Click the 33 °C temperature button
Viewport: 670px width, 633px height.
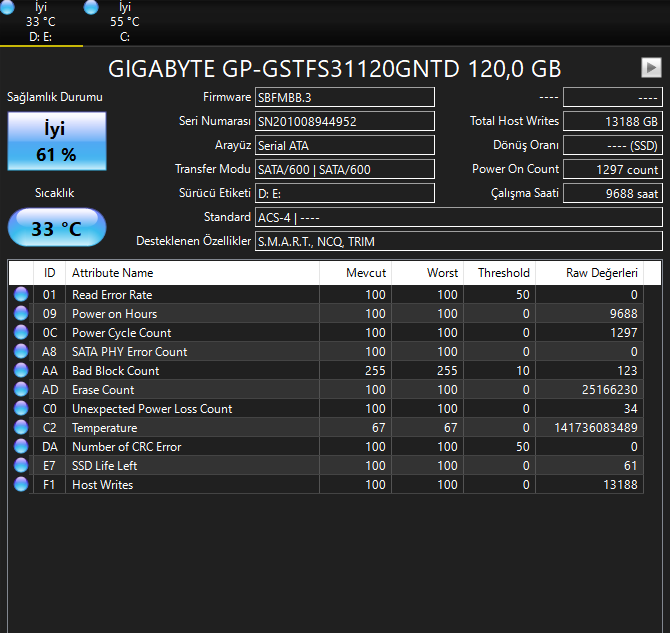click(57, 227)
